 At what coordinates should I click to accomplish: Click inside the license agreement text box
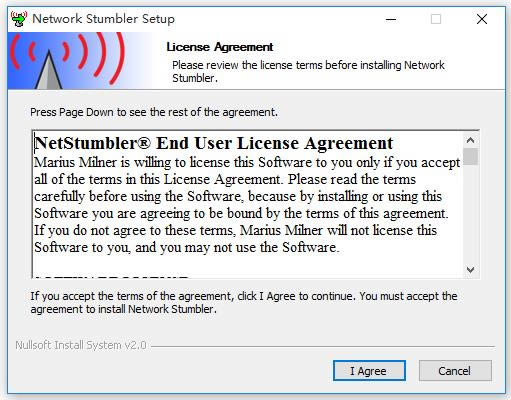coord(248,204)
